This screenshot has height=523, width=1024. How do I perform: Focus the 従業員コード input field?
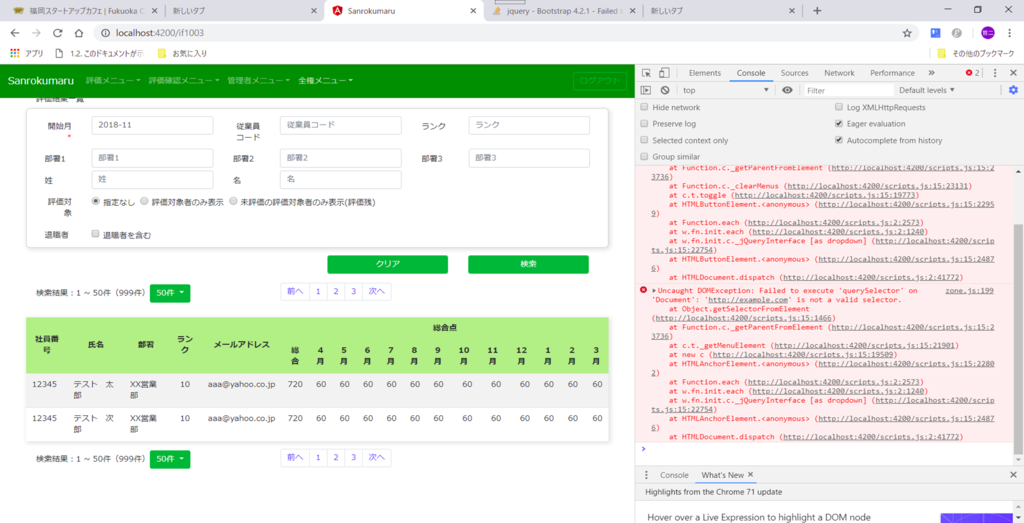[340, 125]
